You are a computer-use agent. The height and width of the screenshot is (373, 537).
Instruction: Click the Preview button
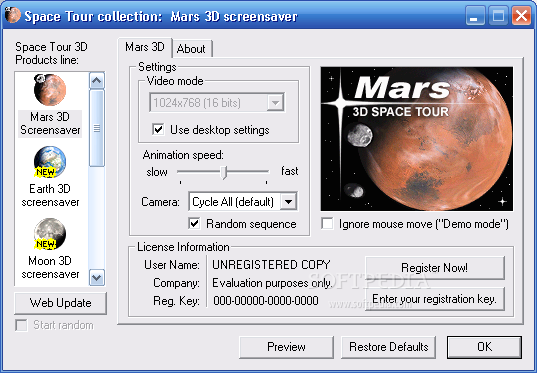(286, 347)
